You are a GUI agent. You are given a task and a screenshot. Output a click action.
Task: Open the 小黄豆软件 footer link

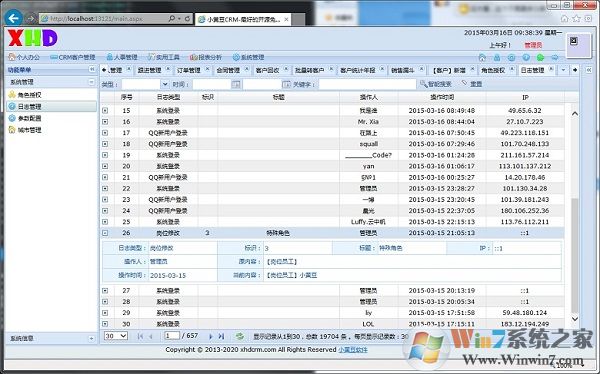click(x=352, y=350)
